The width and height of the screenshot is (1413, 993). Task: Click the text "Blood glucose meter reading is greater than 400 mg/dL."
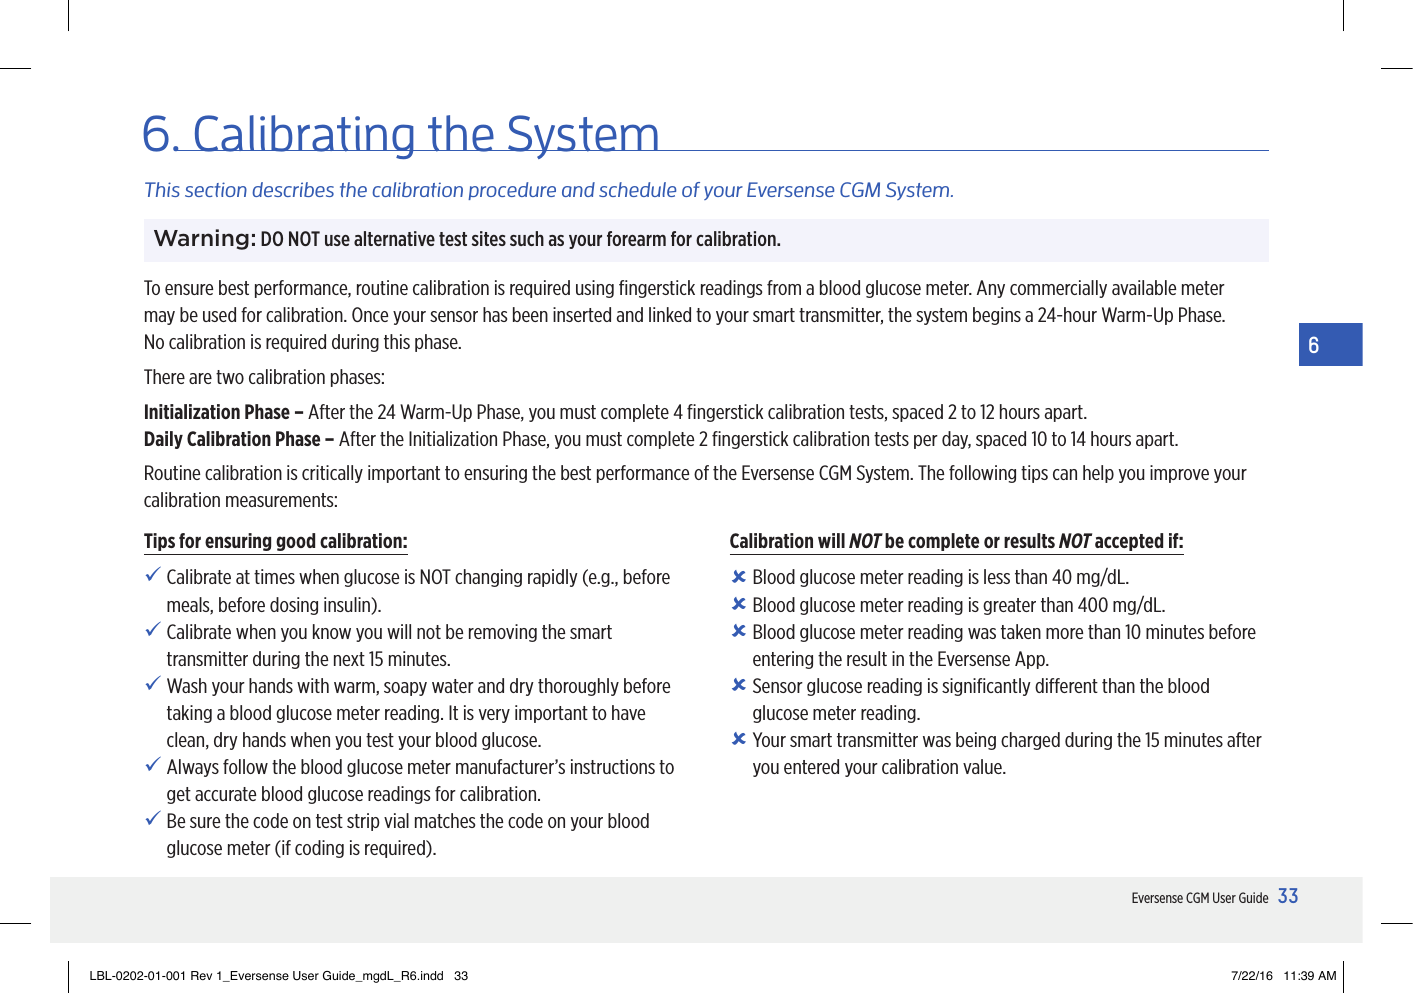959,605
